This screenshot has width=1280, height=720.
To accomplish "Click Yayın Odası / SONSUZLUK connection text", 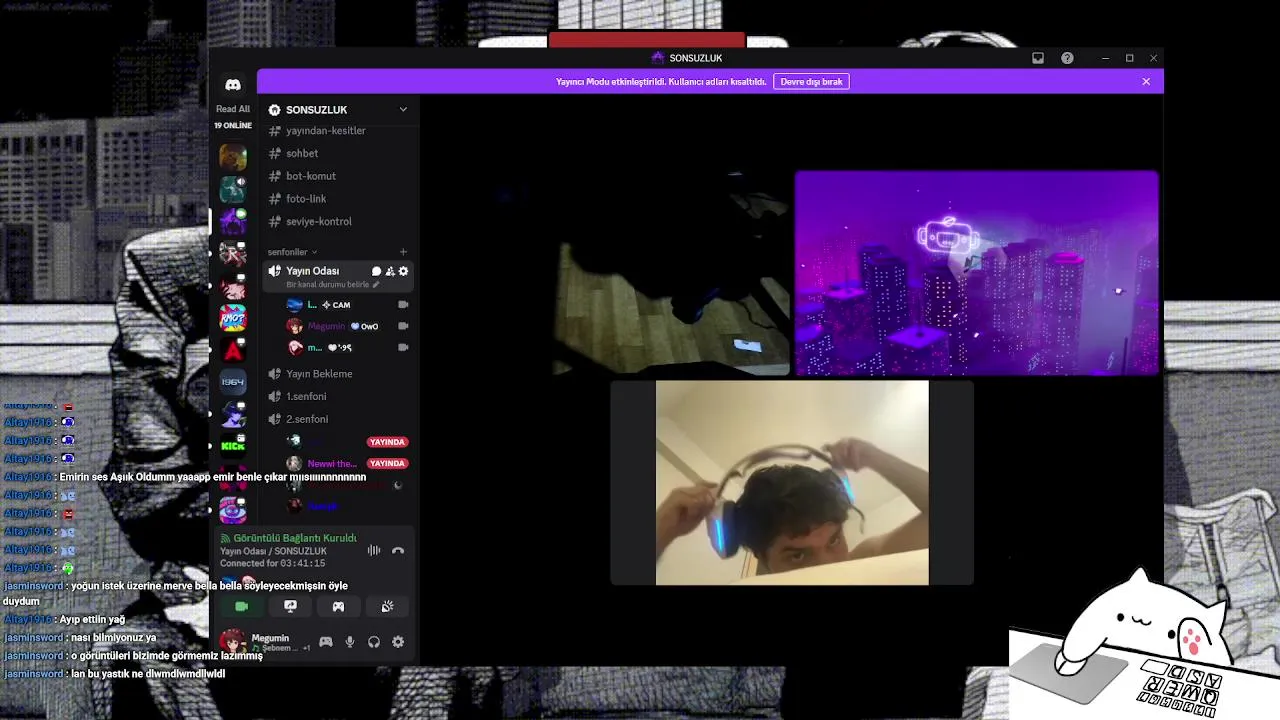I will [x=273, y=551].
